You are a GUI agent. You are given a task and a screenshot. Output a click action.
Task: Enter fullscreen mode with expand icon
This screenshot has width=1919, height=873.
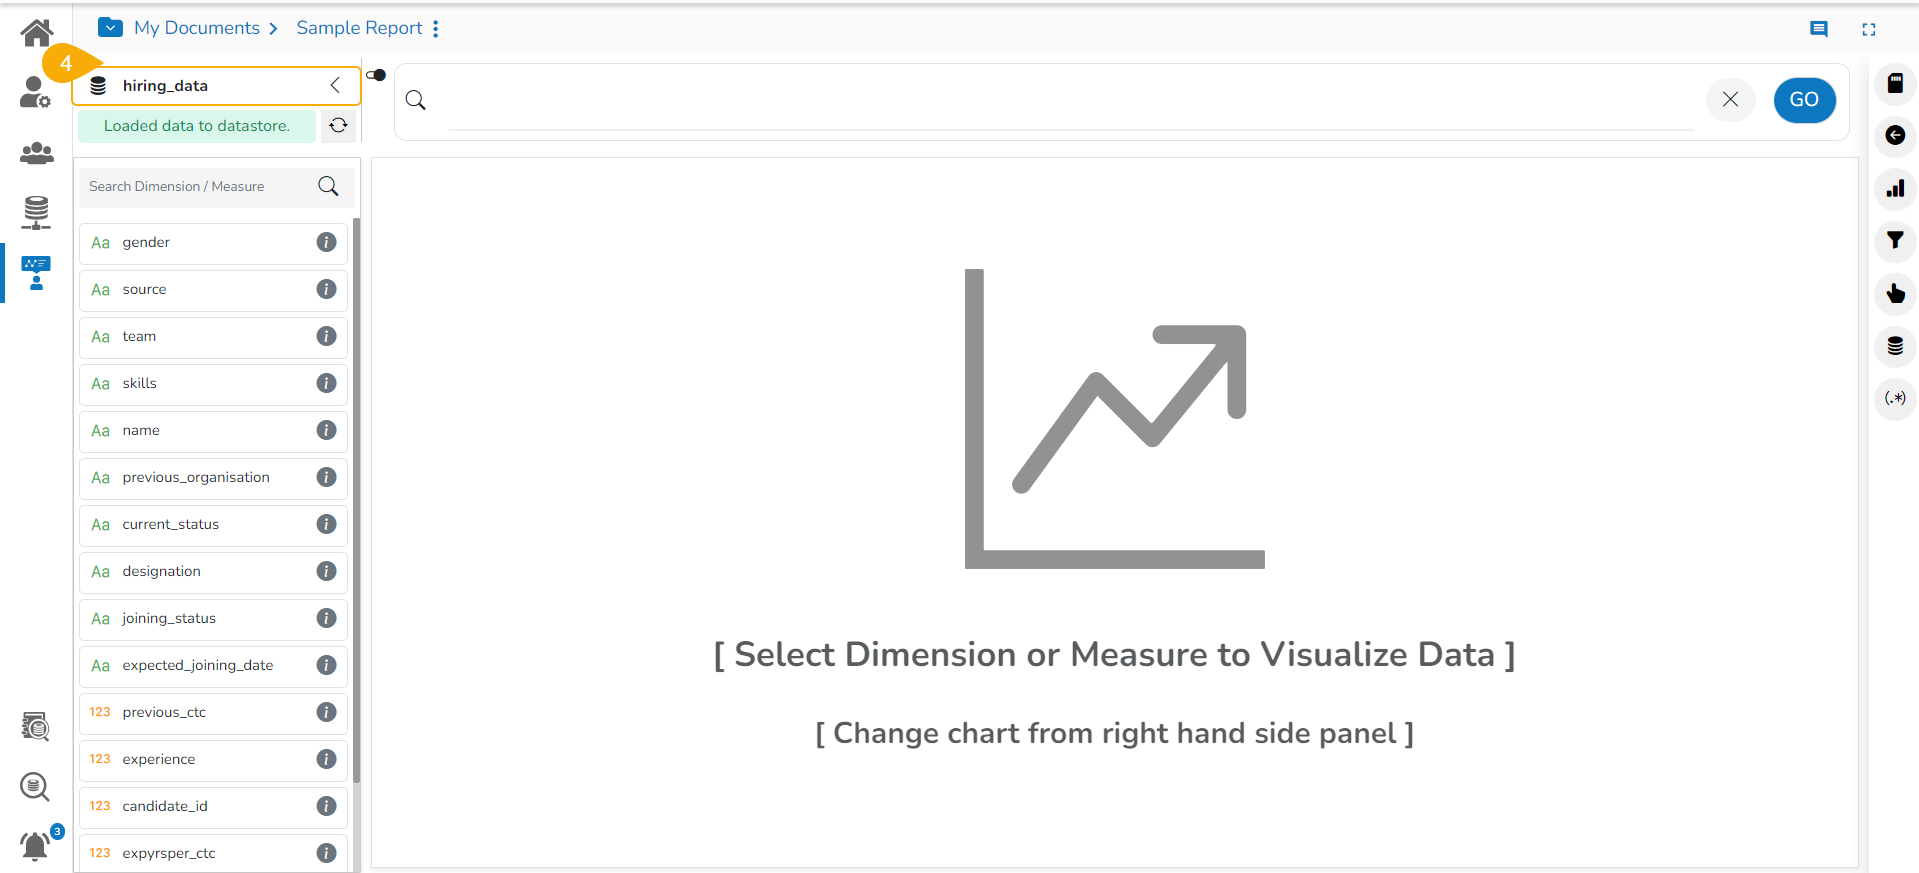(x=1869, y=29)
